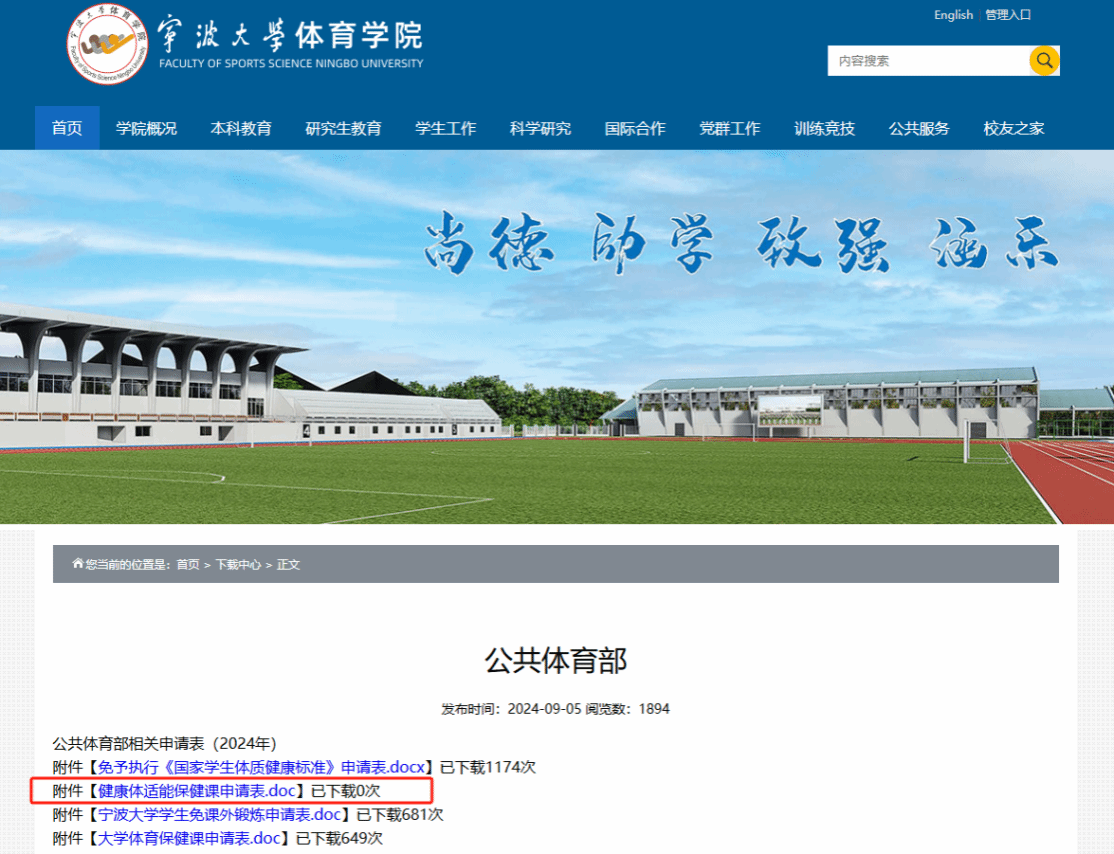Go to the 首页 navigation tab
Screen dimensions: 1114x854
pyautogui.click(x=67, y=128)
